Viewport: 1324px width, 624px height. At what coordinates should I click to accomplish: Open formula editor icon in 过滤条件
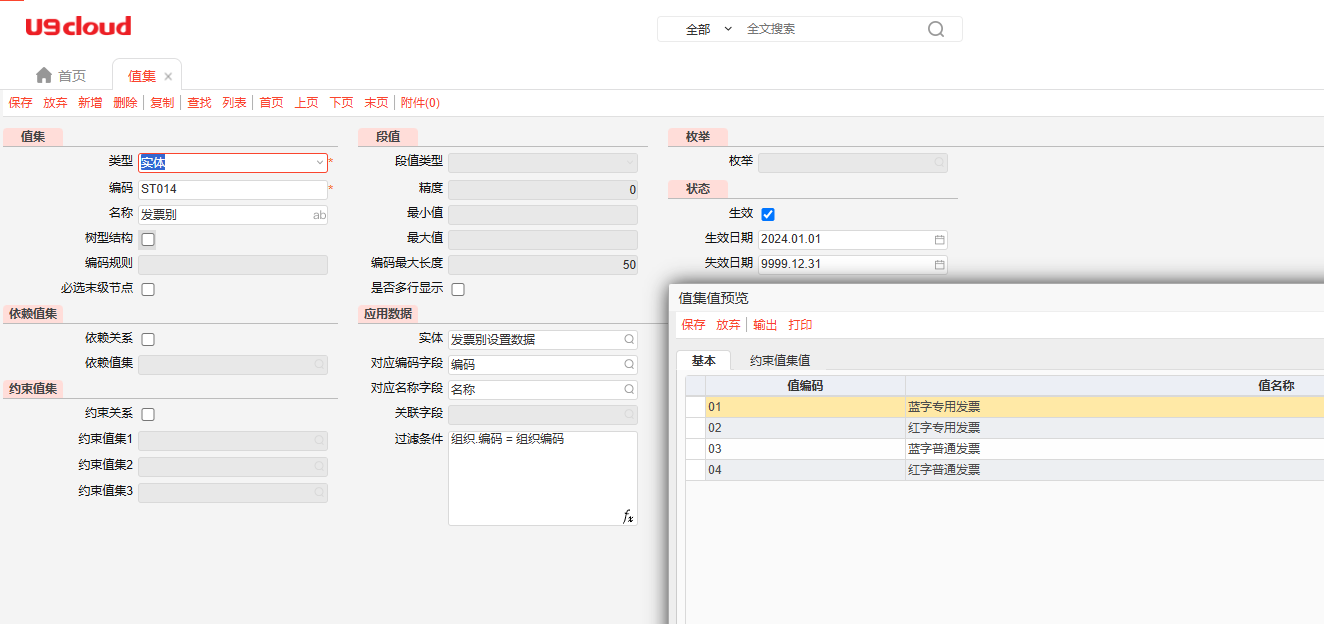coord(628,516)
